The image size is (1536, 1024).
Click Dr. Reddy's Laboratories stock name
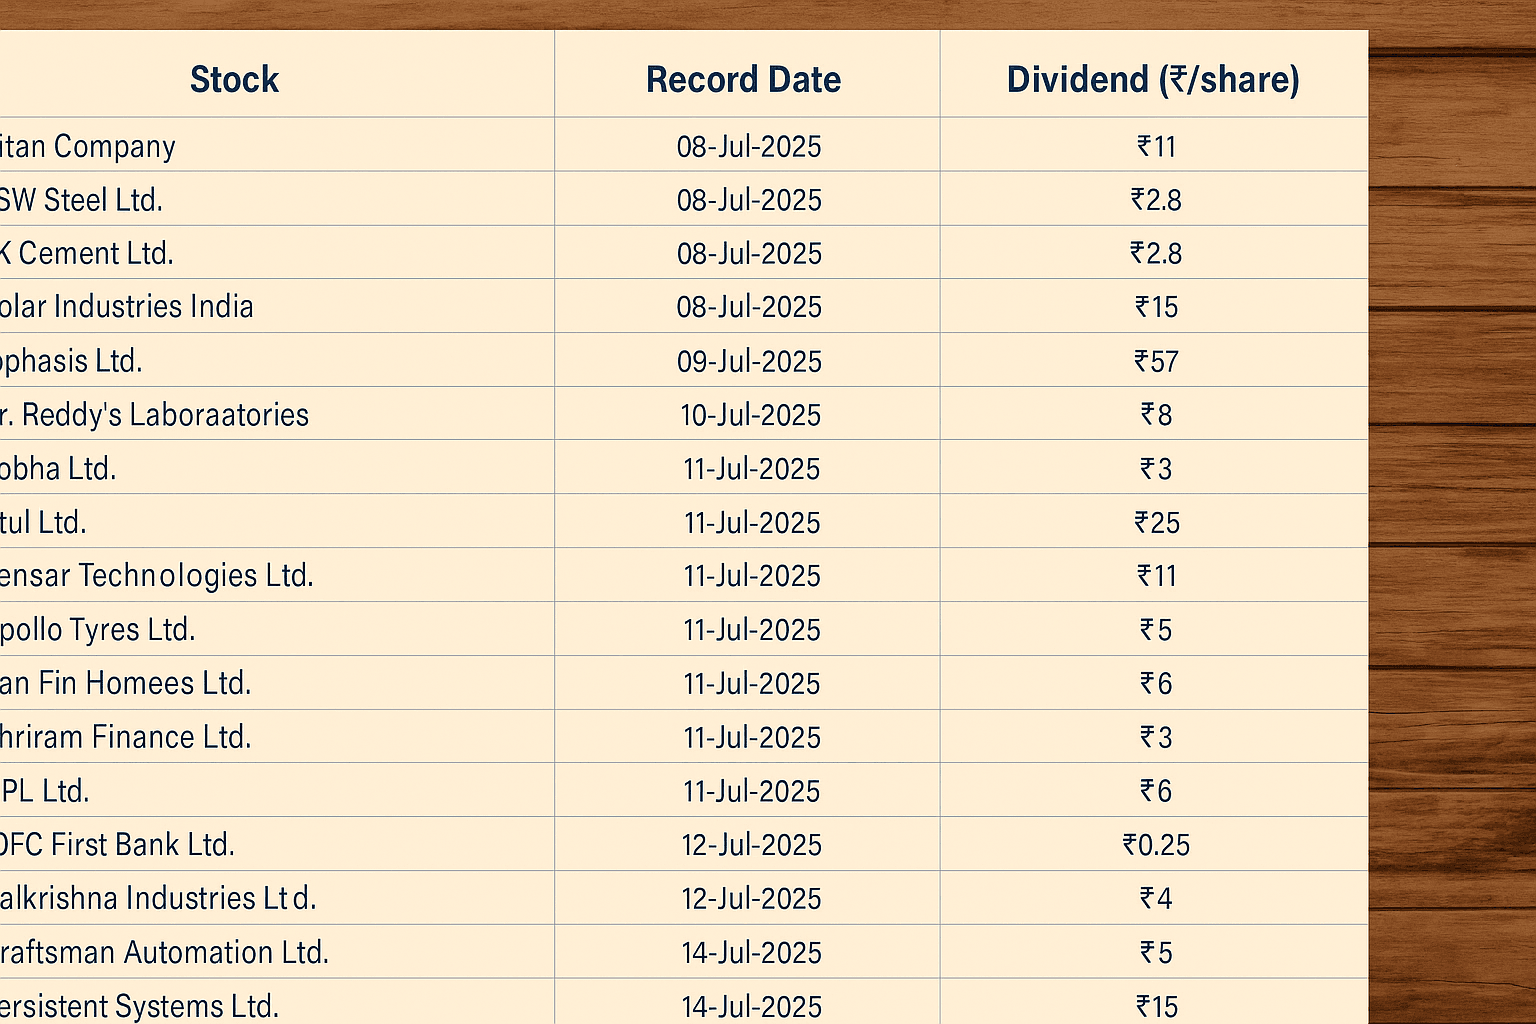pos(155,414)
